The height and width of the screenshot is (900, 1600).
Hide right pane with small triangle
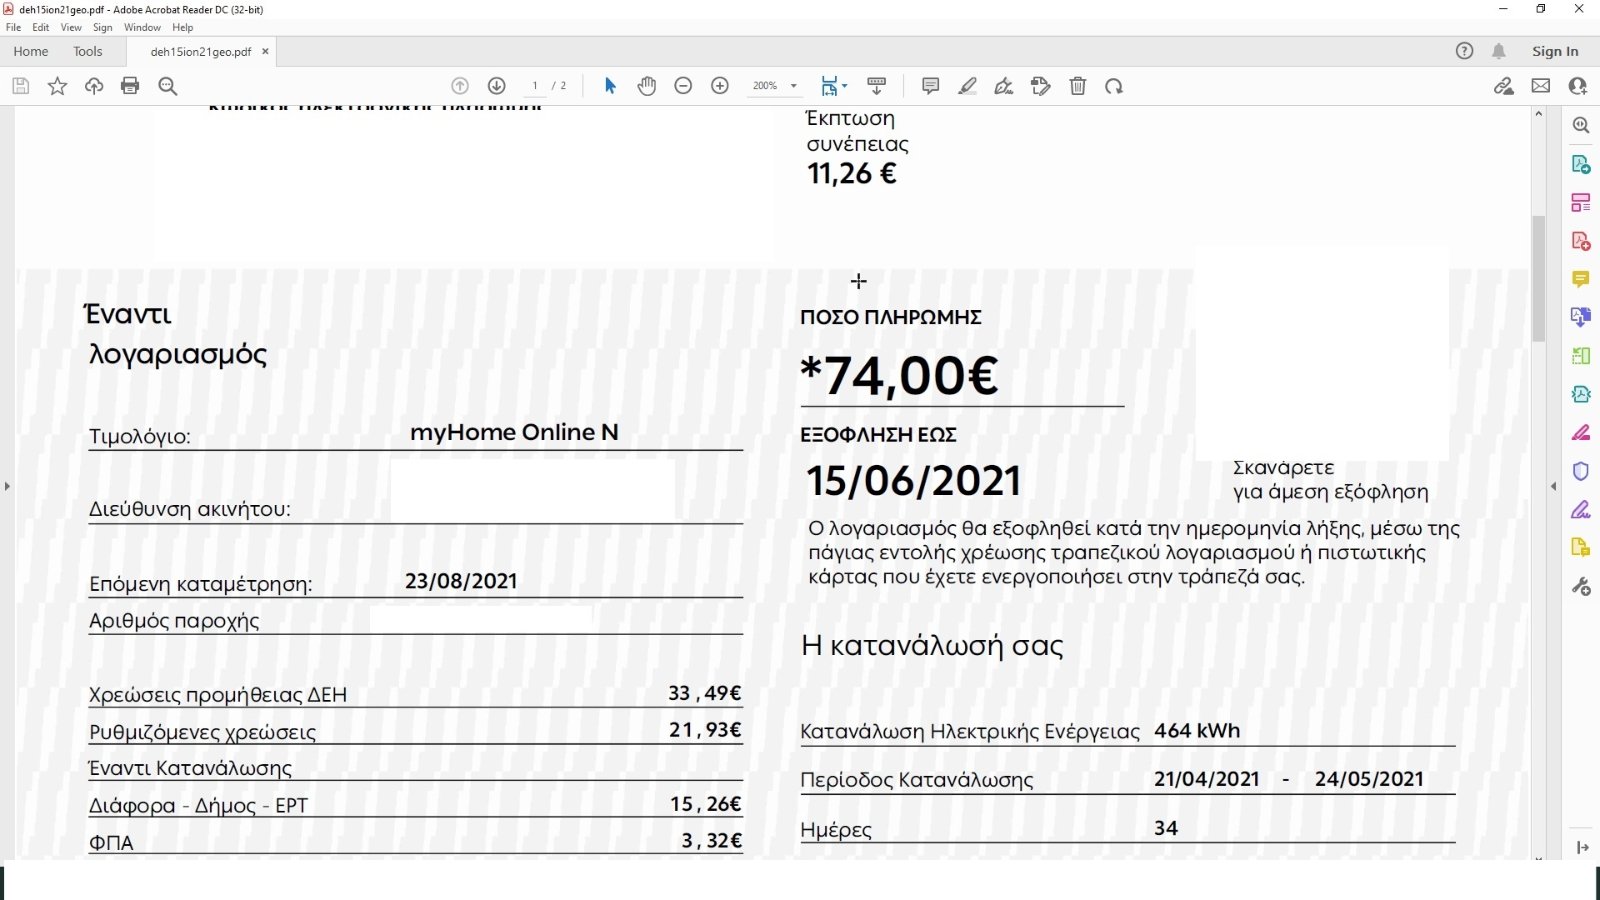[1553, 486]
